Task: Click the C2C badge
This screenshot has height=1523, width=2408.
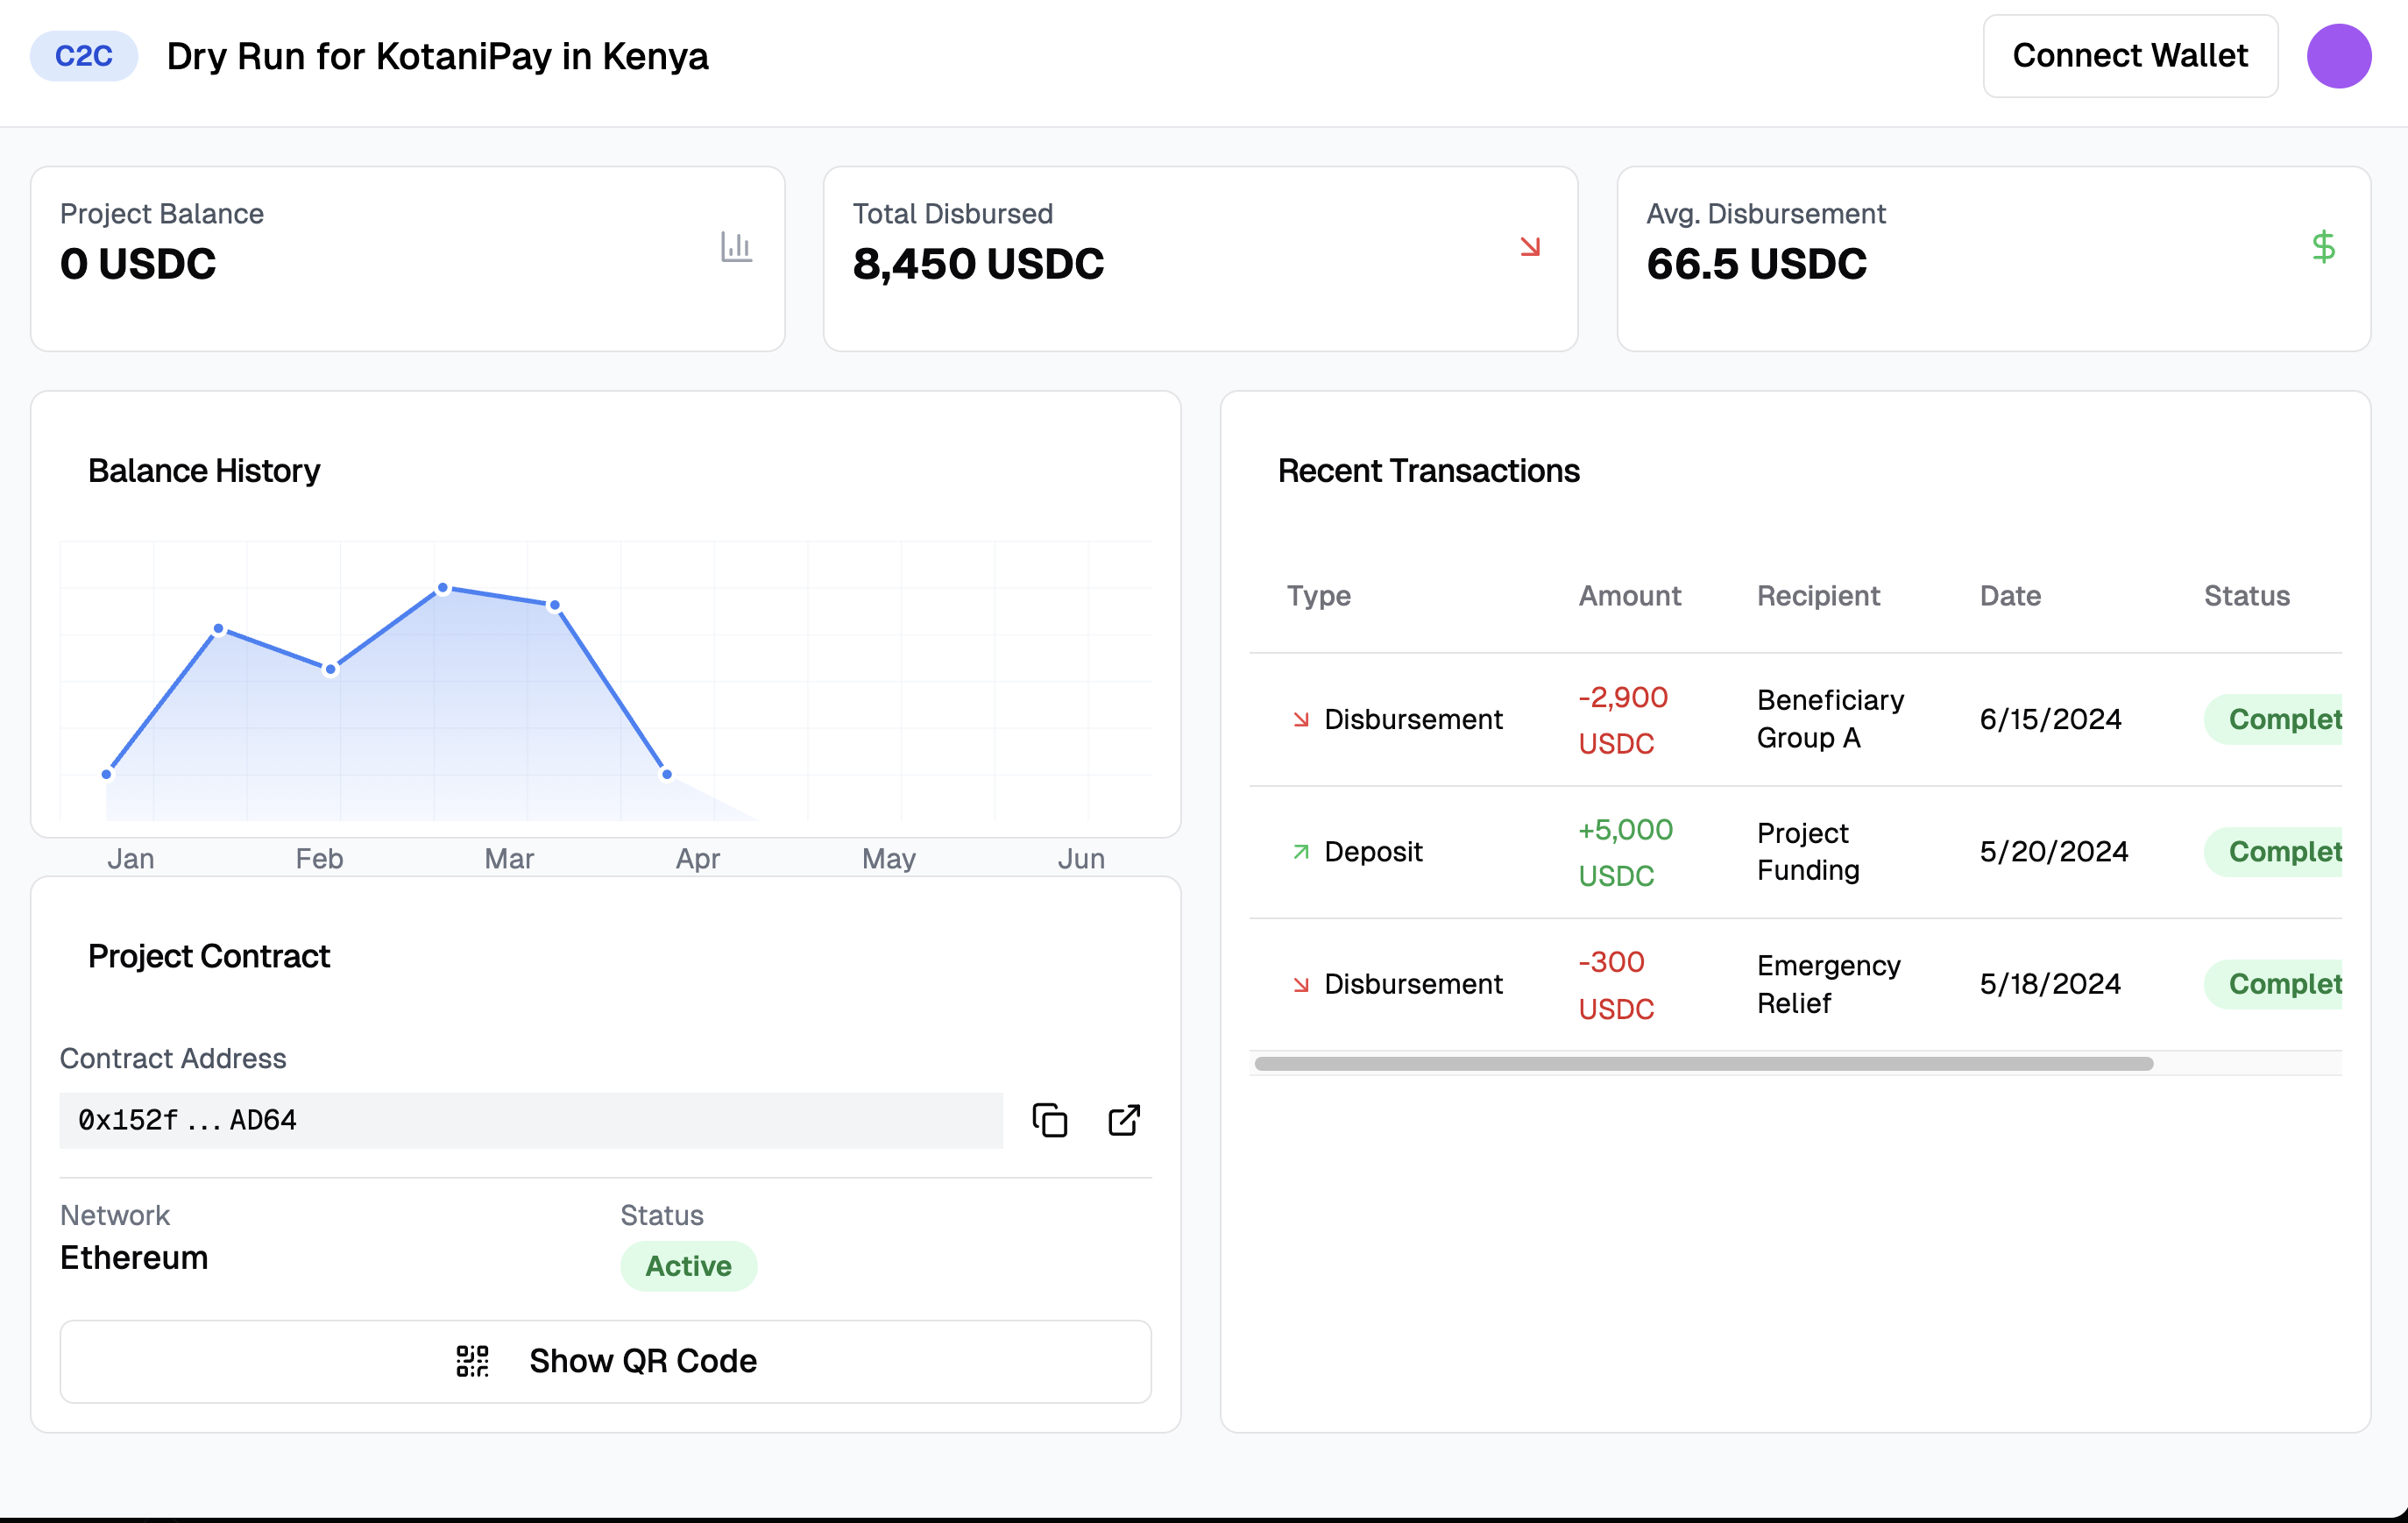Action: pyautogui.click(x=84, y=56)
